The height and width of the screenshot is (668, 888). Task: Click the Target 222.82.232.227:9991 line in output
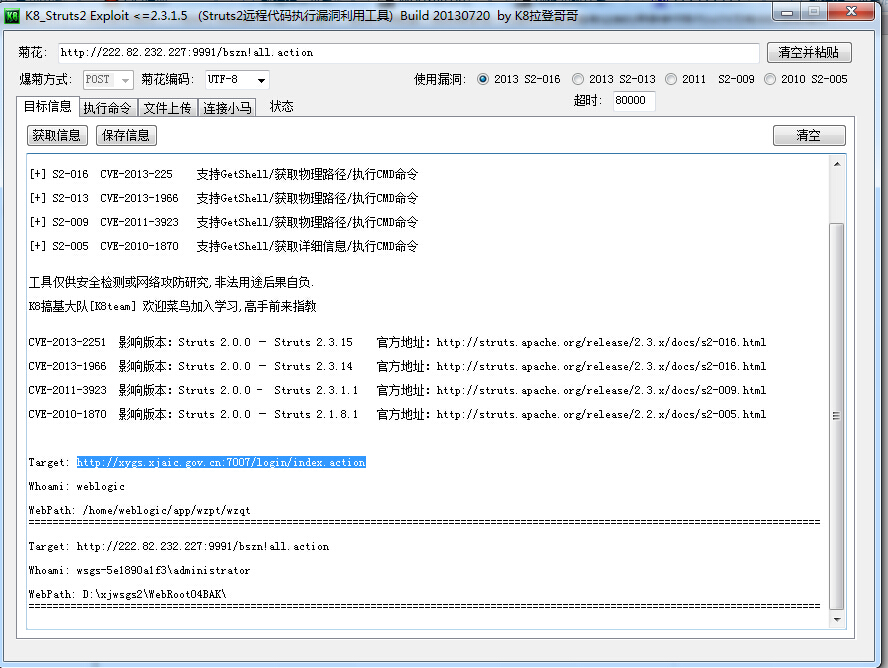tap(179, 546)
